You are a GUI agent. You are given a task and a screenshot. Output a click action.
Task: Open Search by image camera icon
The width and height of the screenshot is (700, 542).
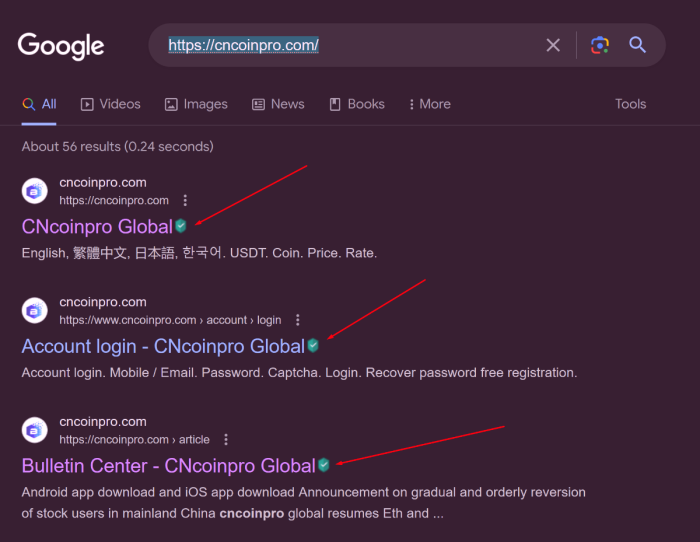pos(600,45)
